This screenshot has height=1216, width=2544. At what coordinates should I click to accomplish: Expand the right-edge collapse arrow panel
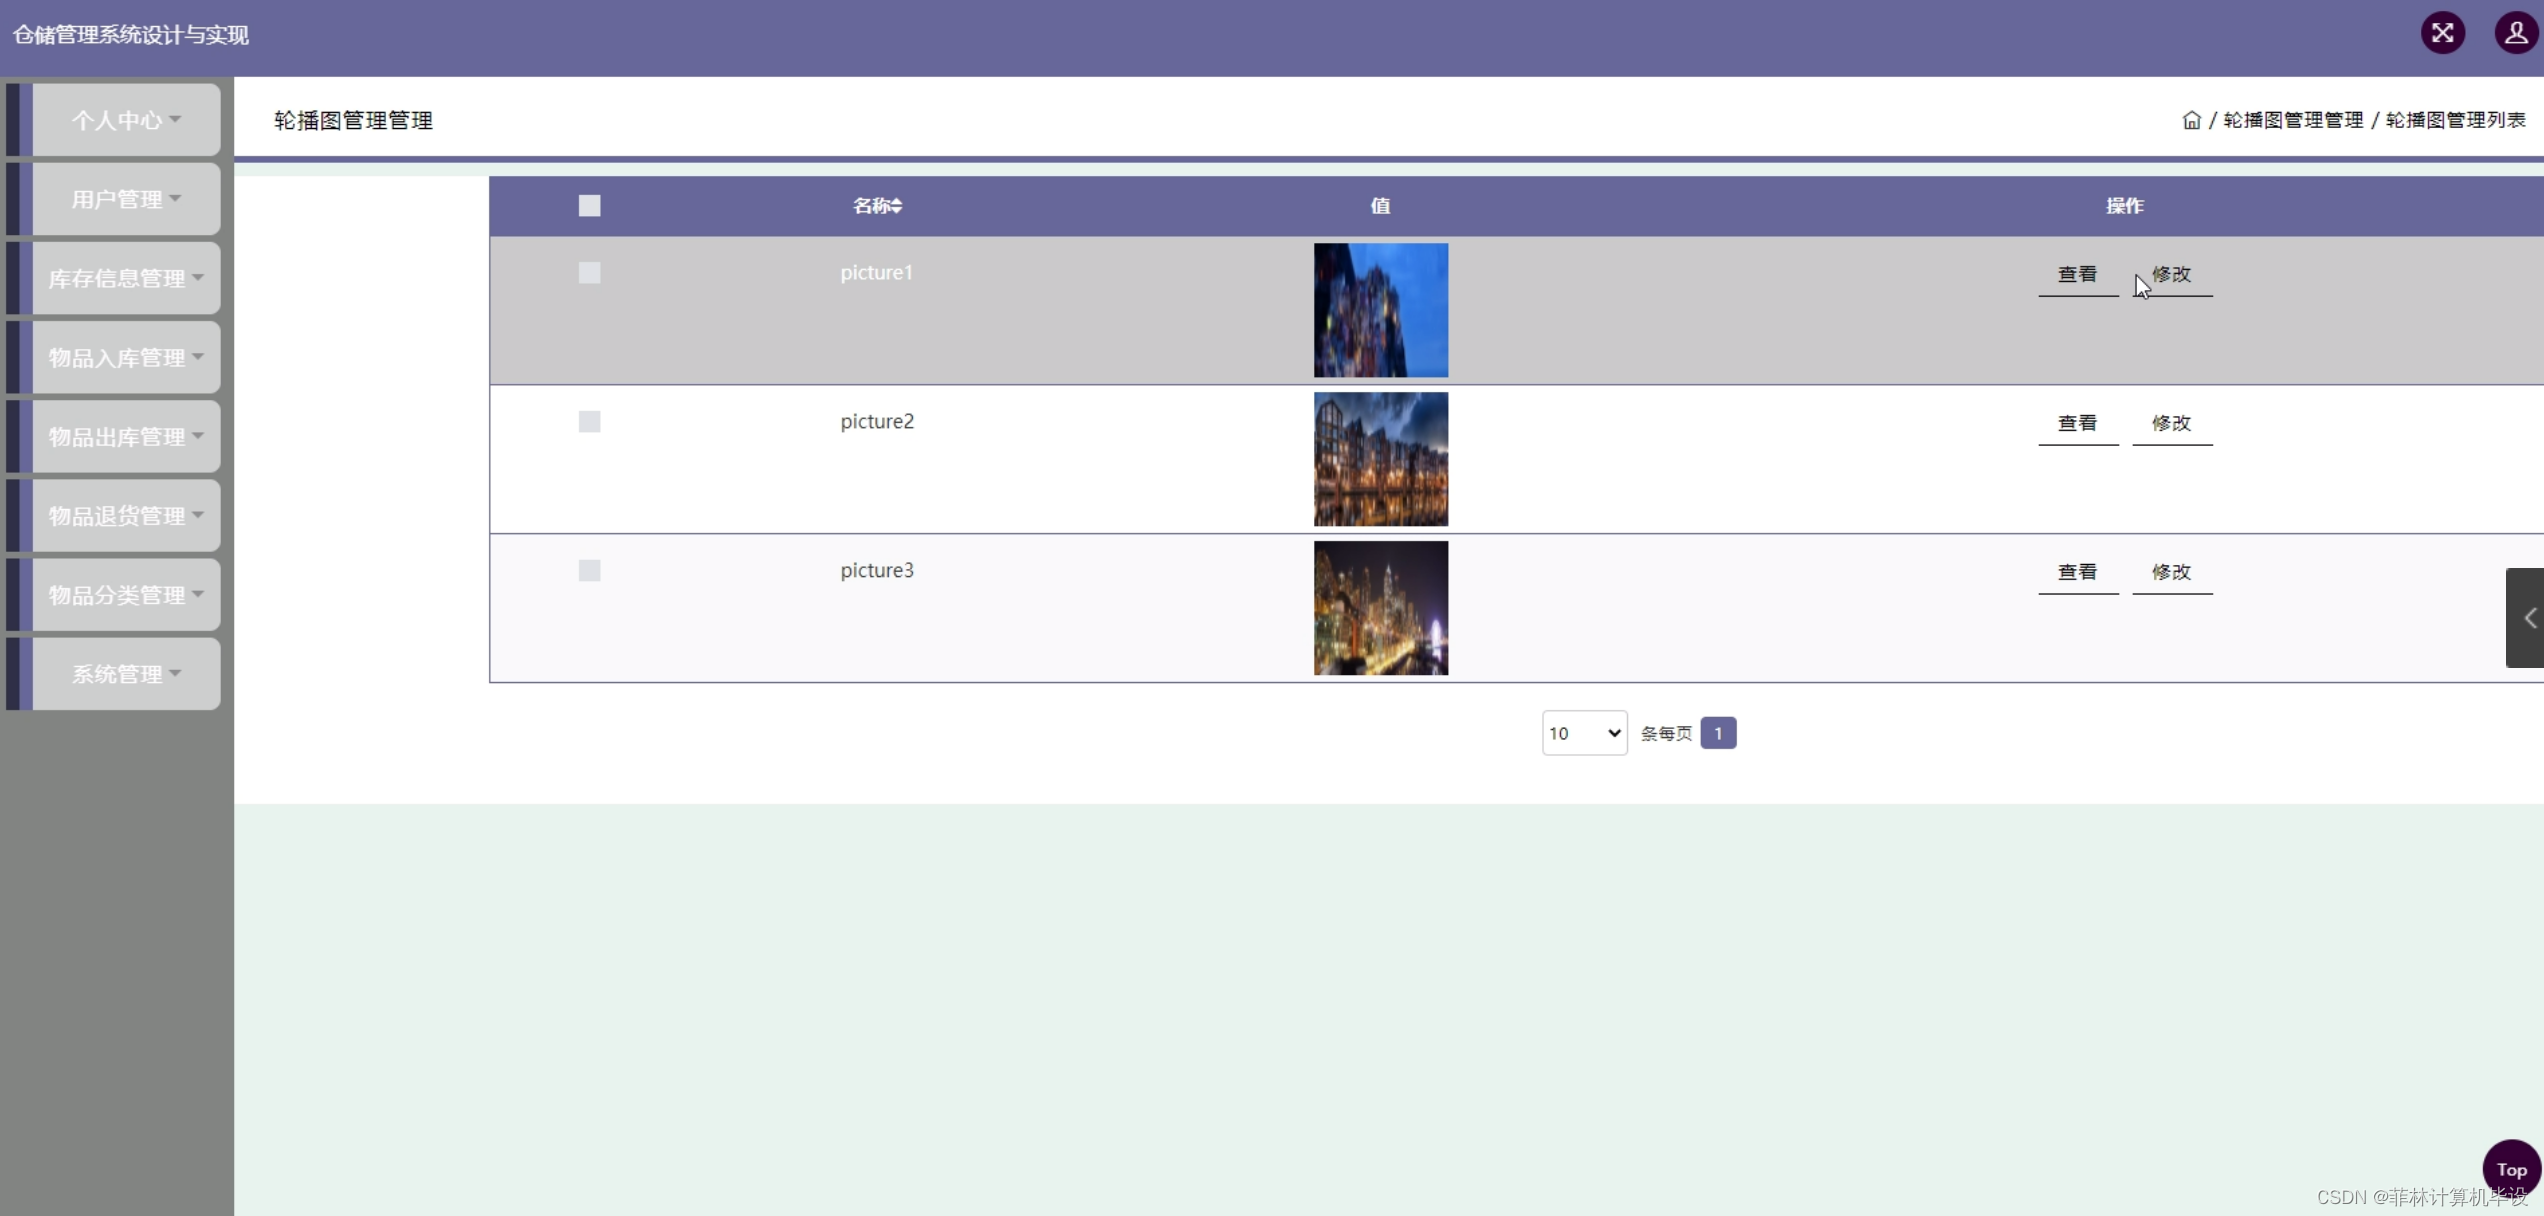click(2526, 618)
